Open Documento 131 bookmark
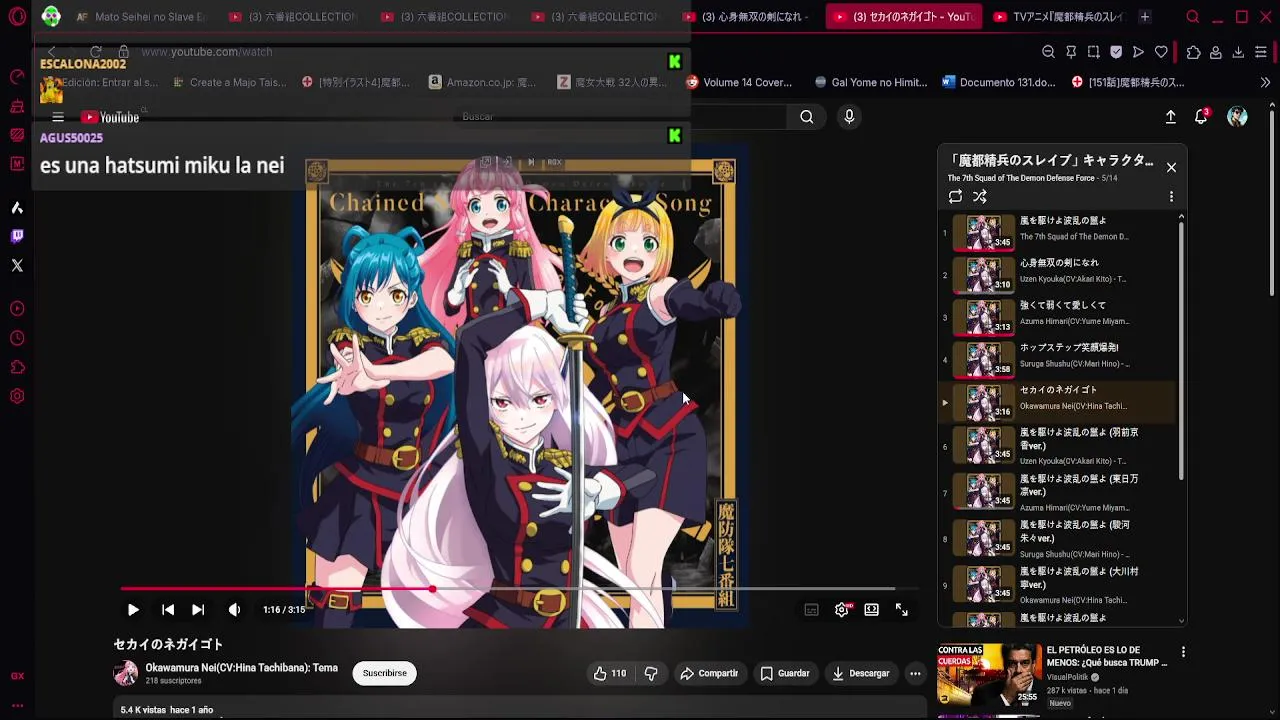The width and height of the screenshot is (1280, 720). [x=998, y=83]
